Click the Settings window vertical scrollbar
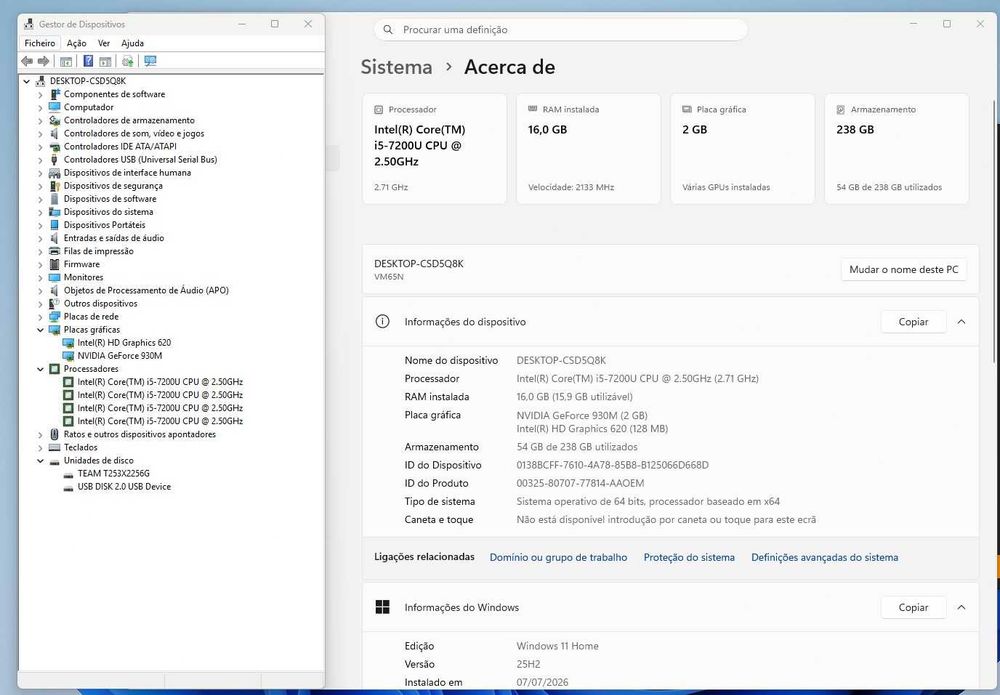Image resolution: width=1000 pixels, height=695 pixels. pos(995,230)
